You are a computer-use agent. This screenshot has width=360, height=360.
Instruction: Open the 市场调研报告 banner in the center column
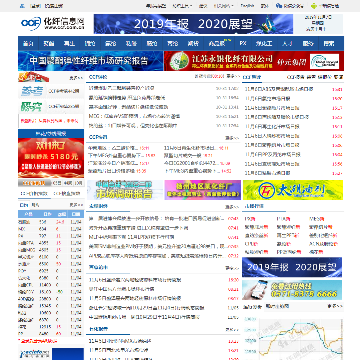point(125,190)
